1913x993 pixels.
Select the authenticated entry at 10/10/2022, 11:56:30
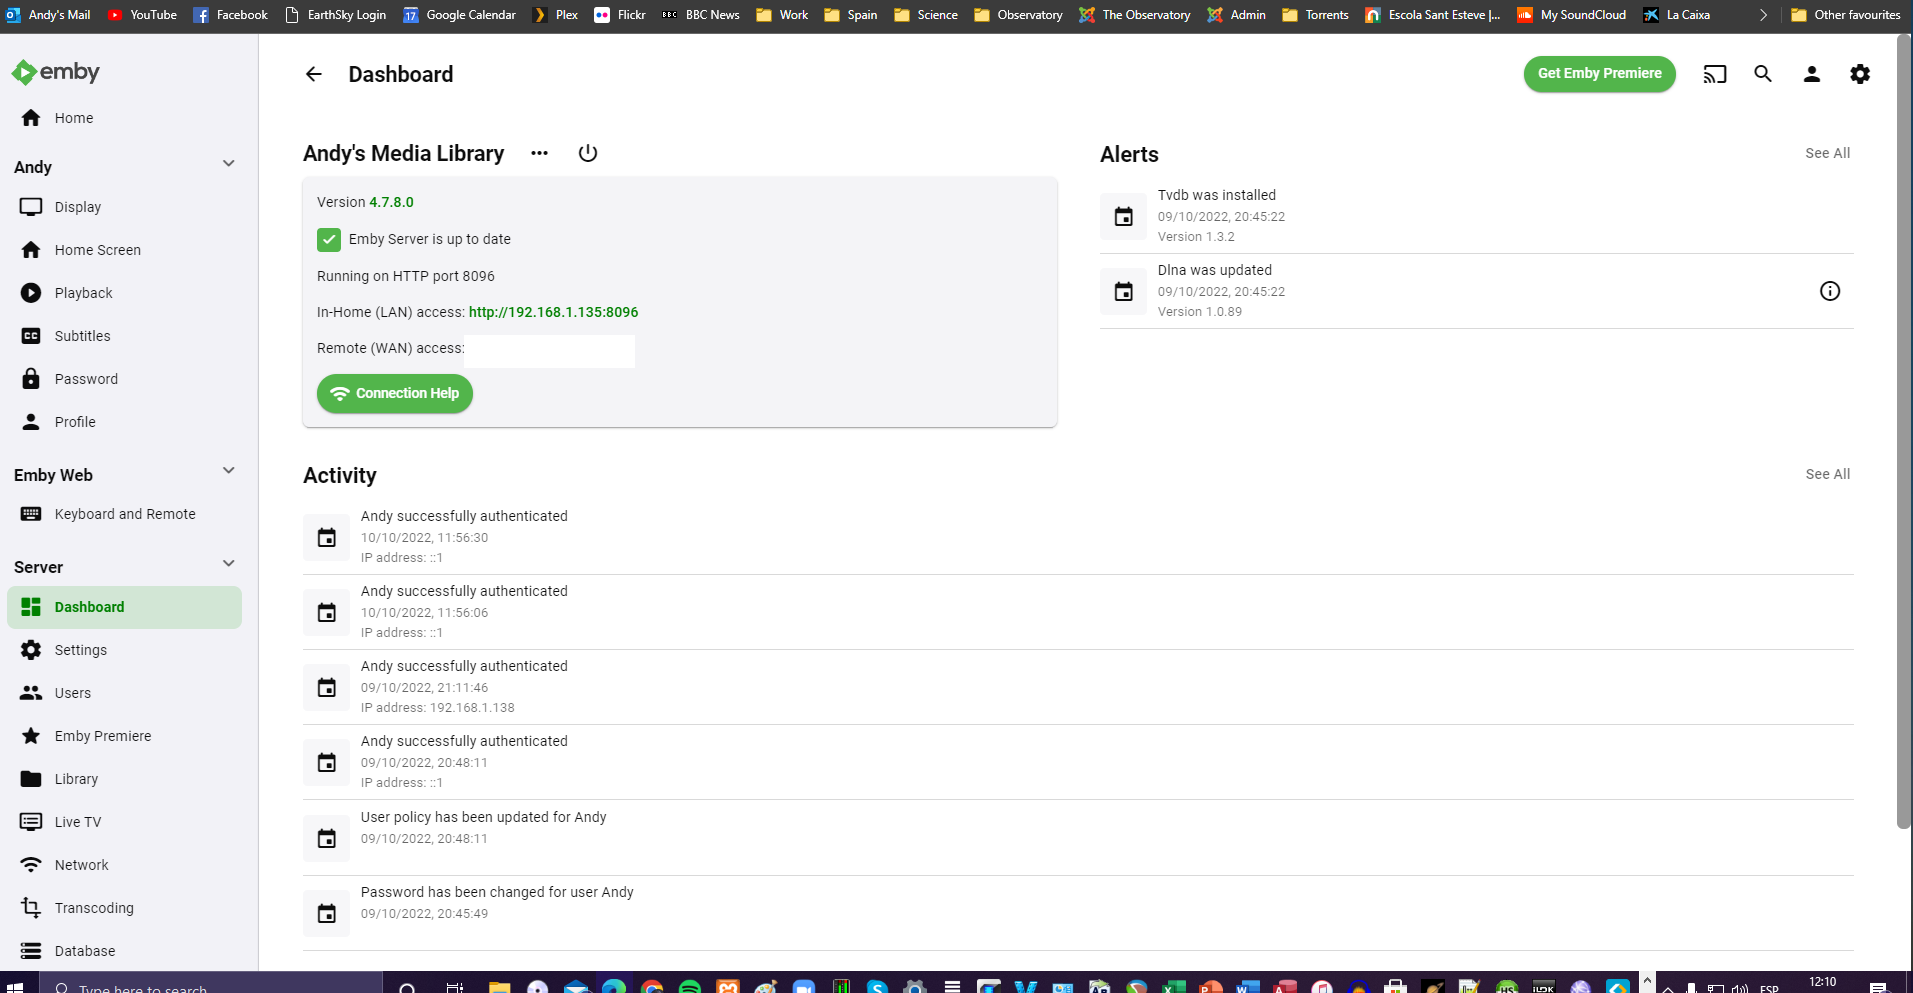tap(1078, 537)
